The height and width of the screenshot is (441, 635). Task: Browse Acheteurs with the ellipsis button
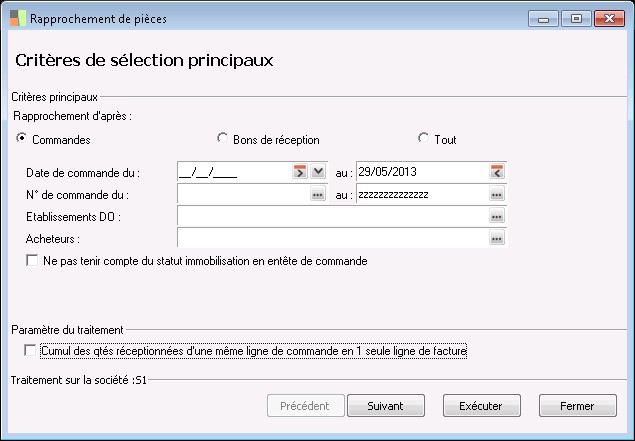coord(497,238)
